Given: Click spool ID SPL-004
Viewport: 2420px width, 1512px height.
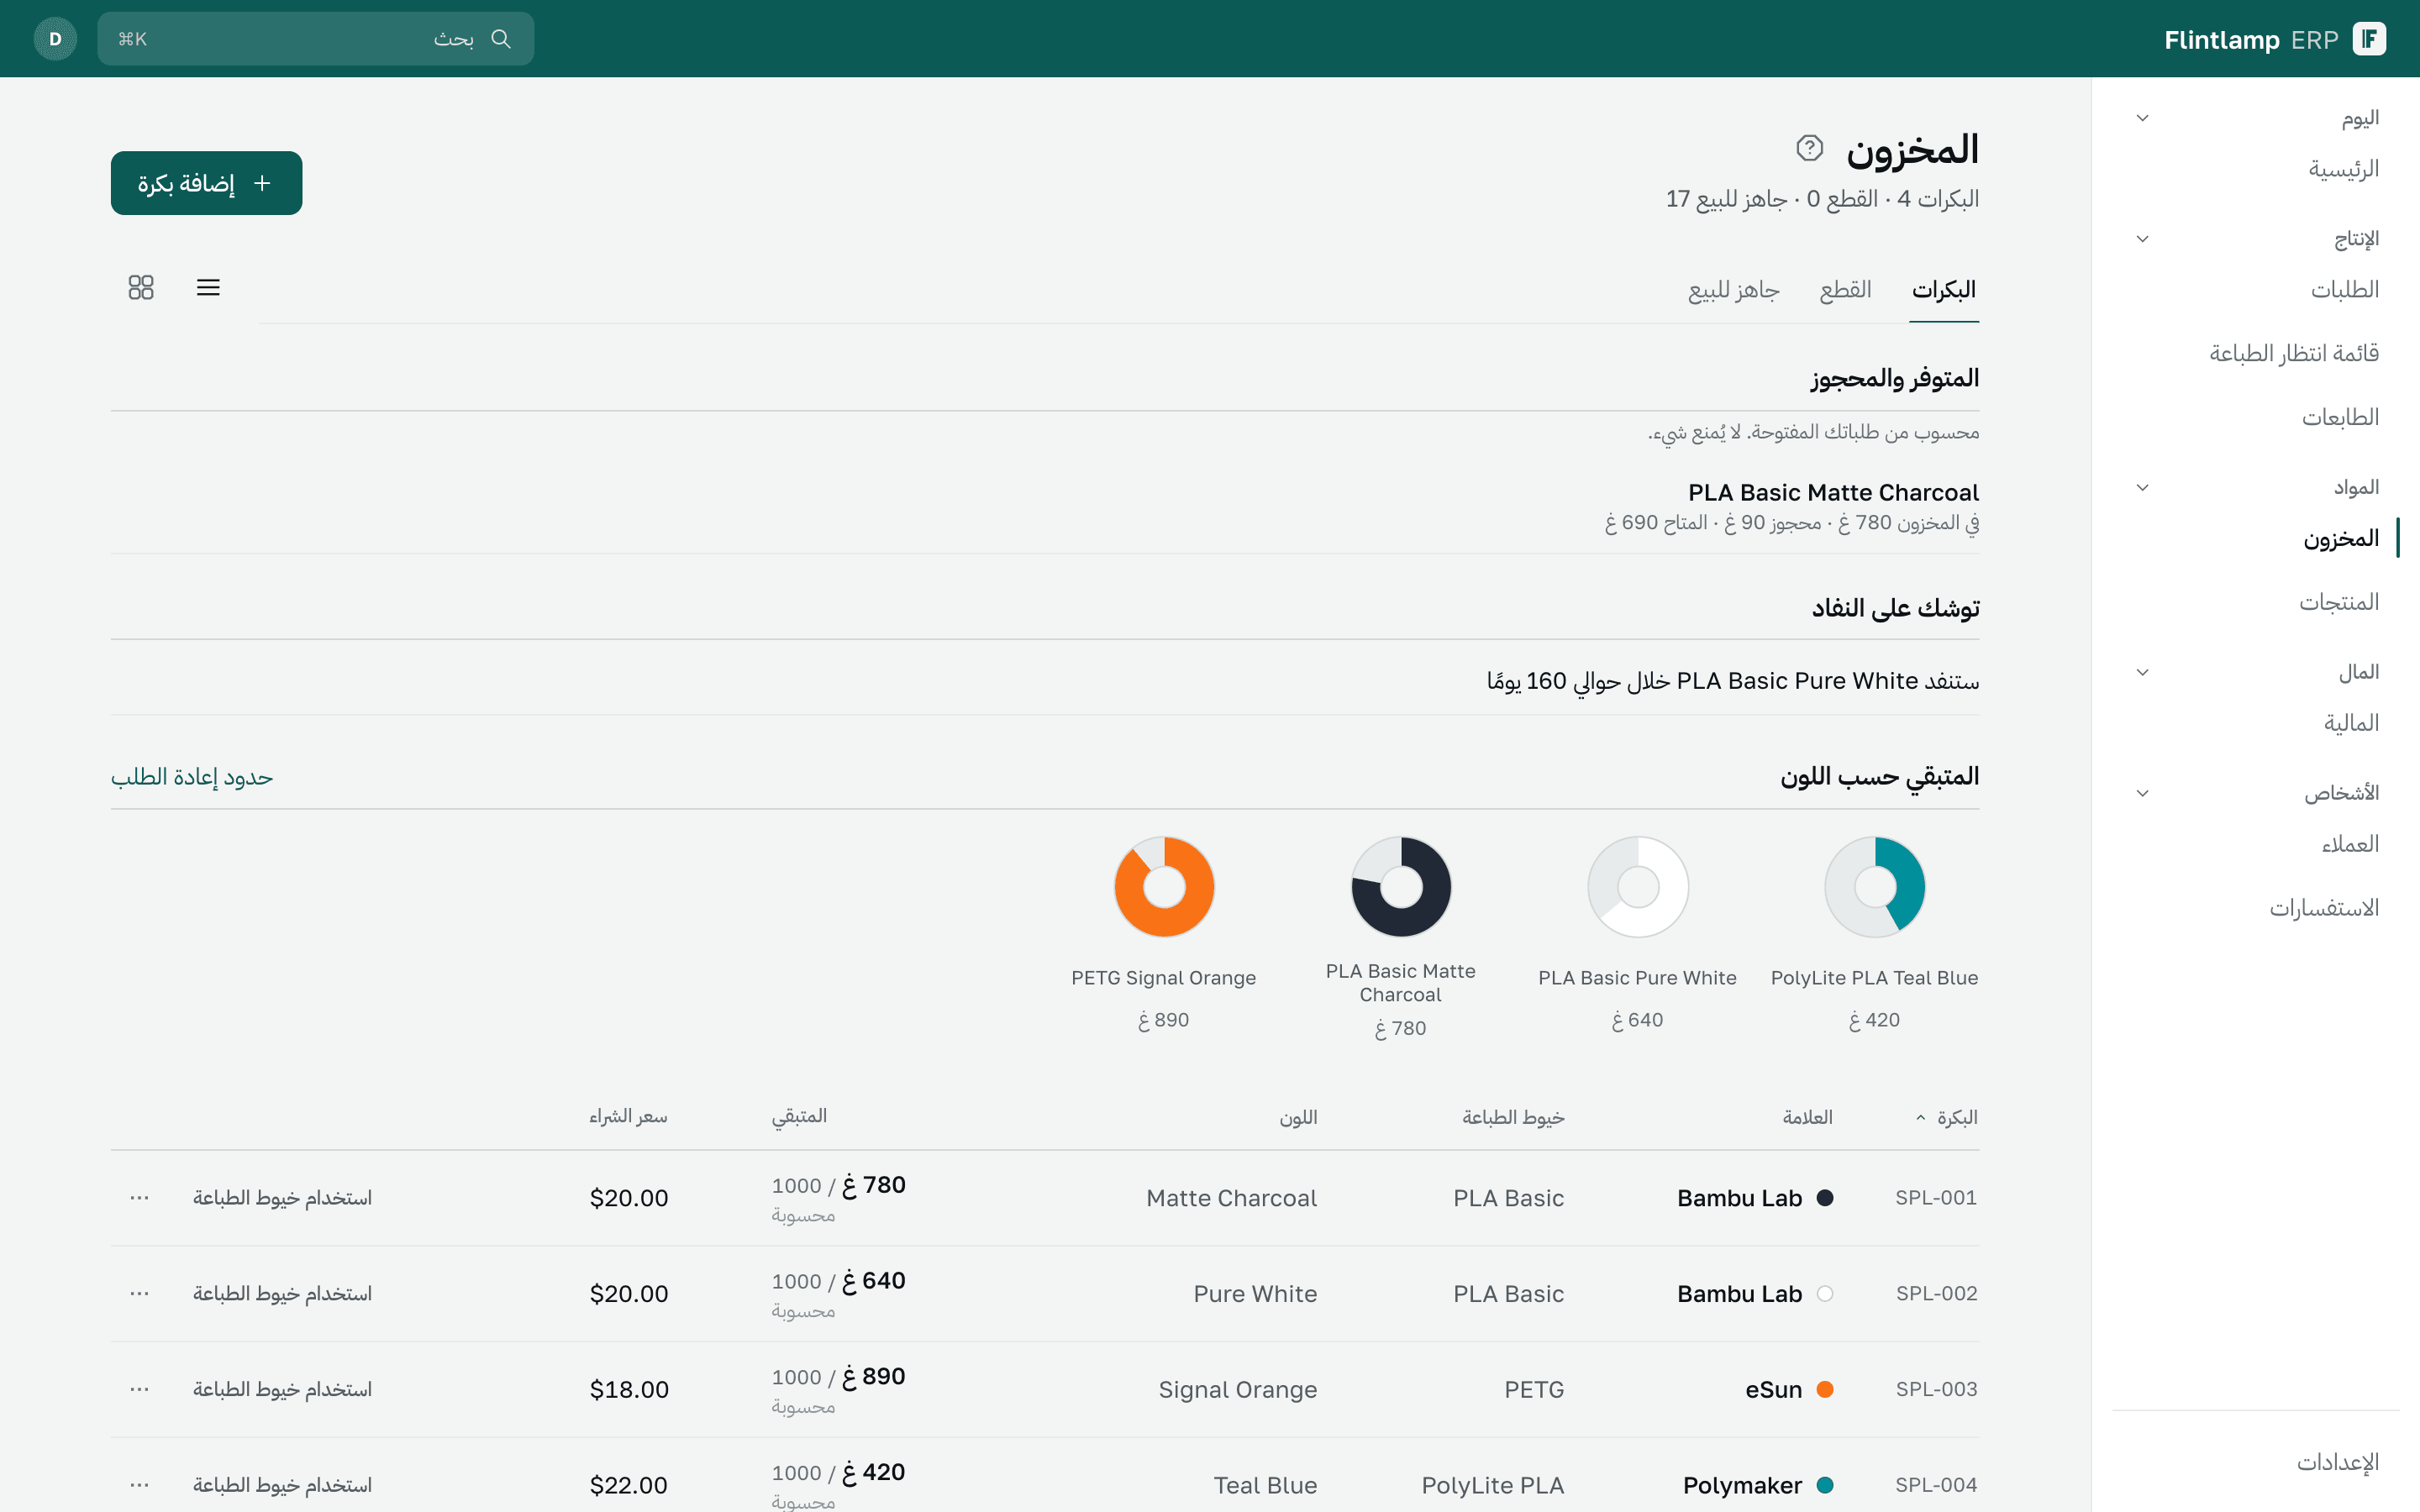Looking at the screenshot, I should tap(1936, 1486).
